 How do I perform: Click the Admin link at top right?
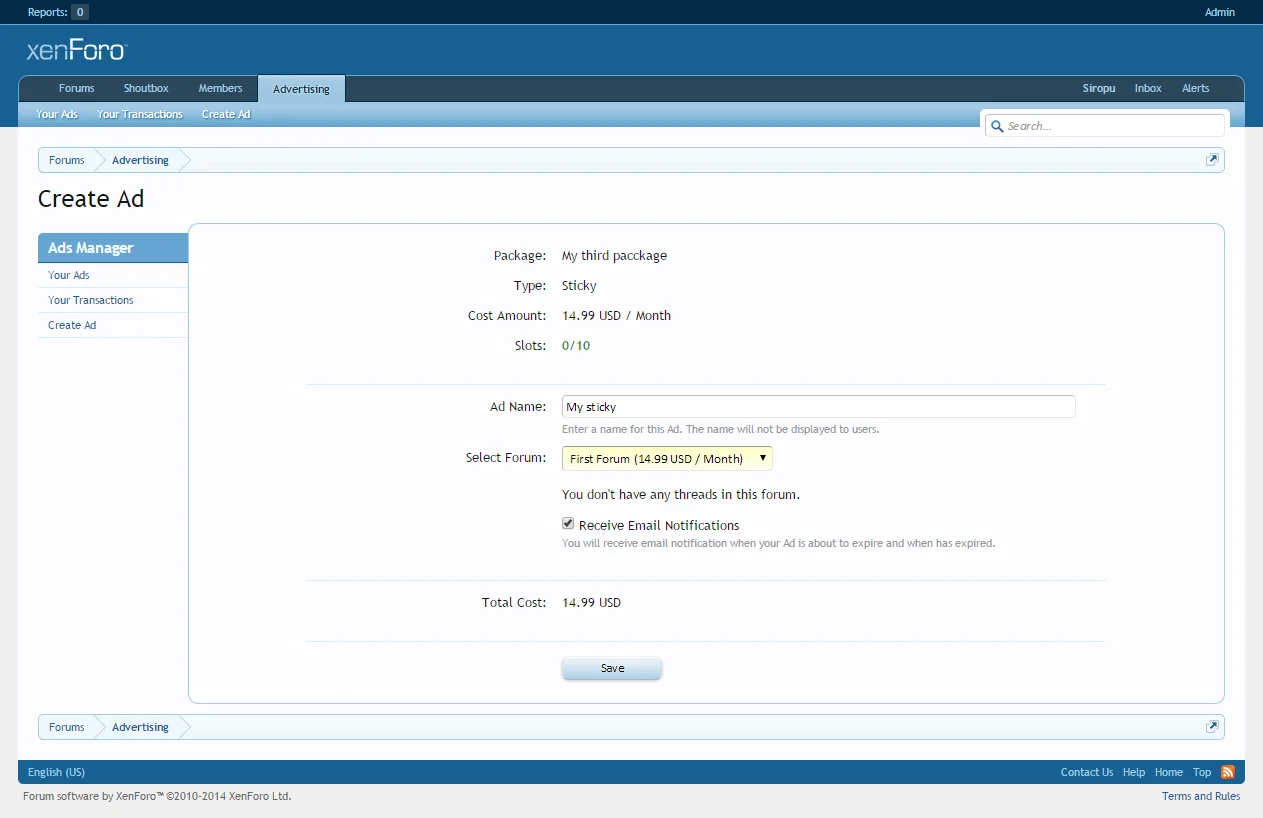pos(1219,12)
